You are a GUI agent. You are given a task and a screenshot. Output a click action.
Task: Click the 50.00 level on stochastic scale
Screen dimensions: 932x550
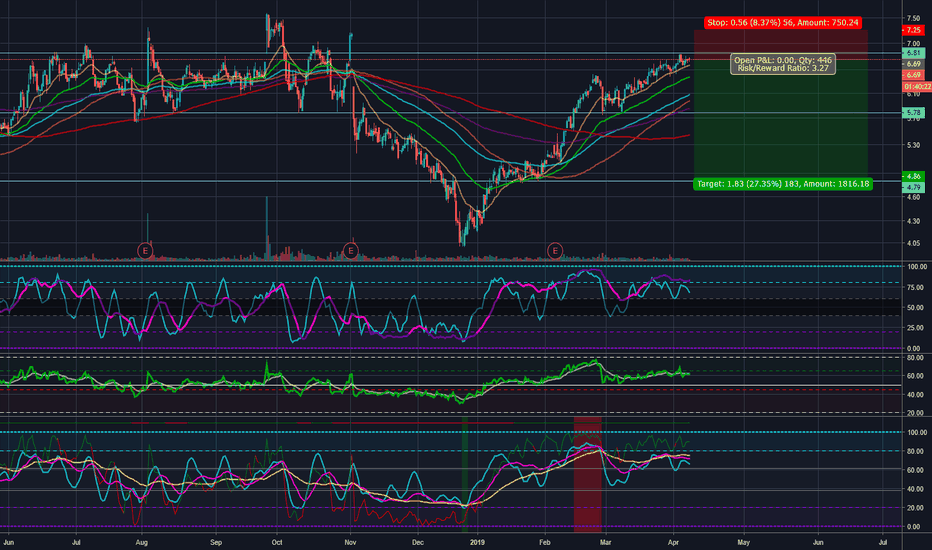coord(915,308)
